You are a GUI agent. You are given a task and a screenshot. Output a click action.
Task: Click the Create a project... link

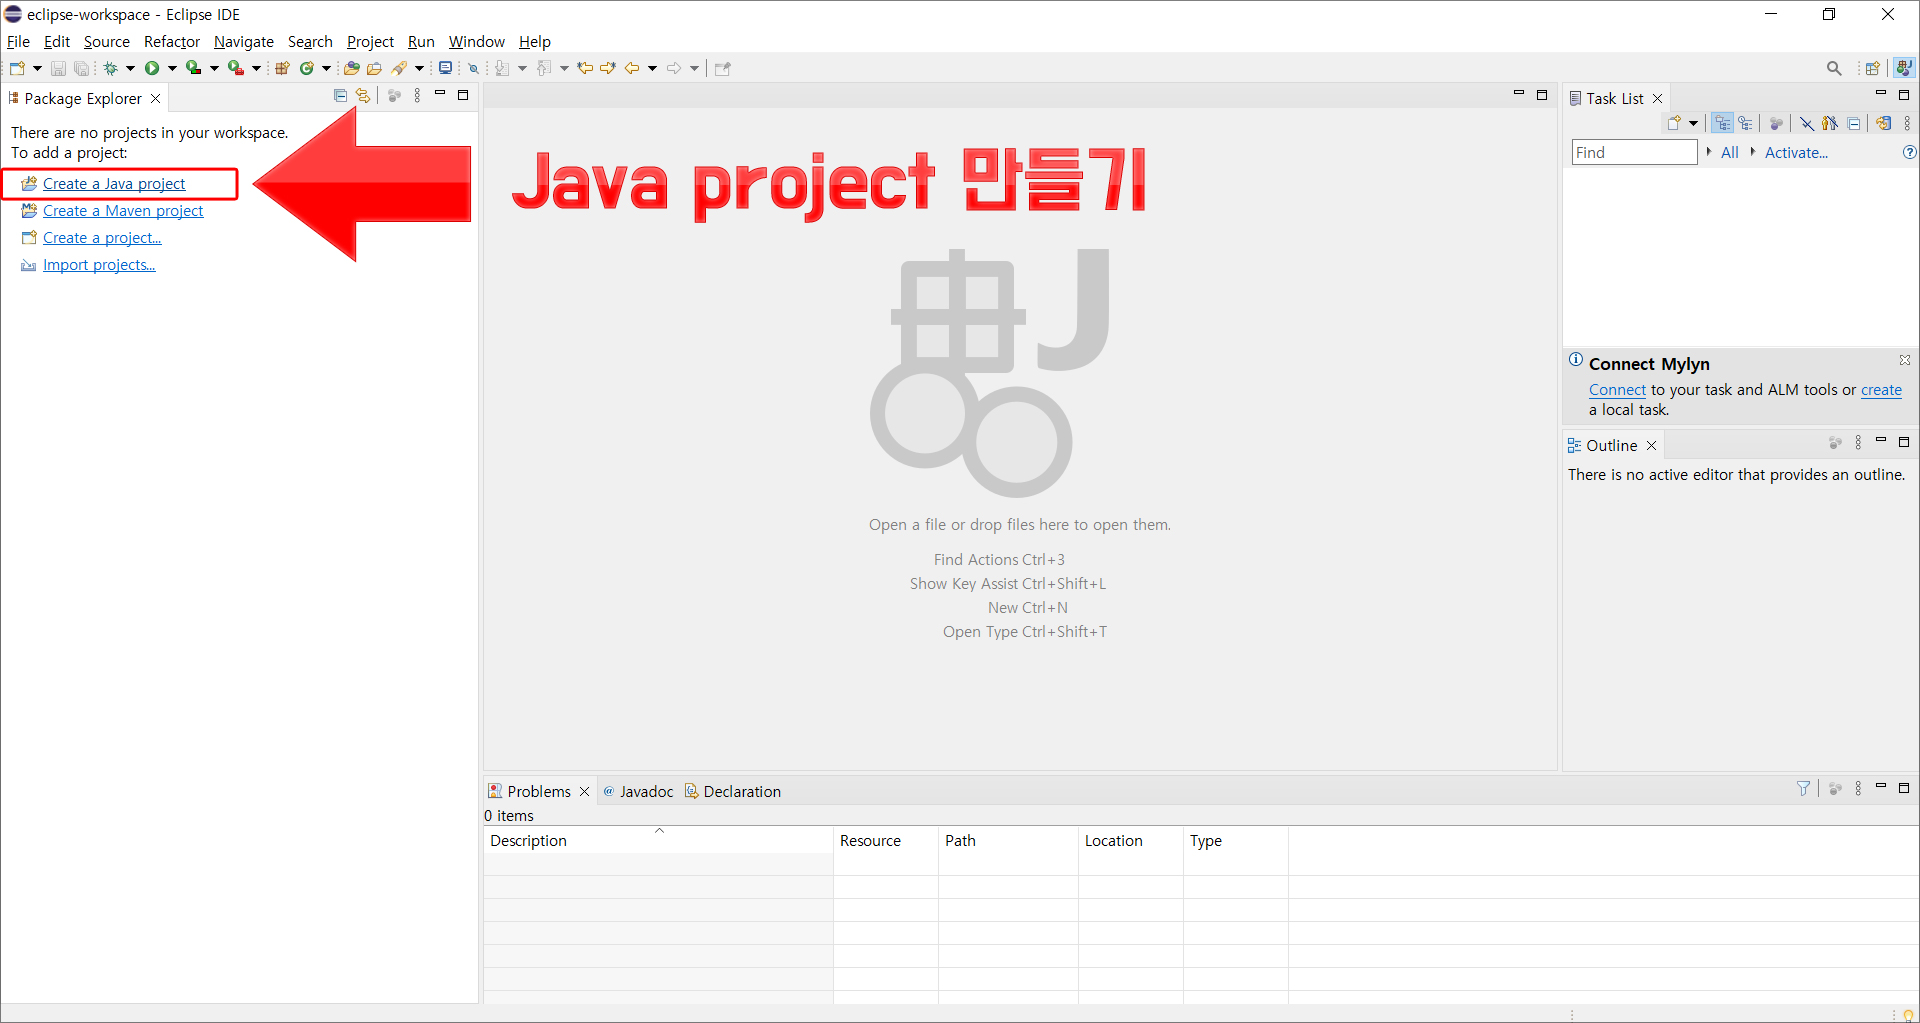[x=102, y=238]
